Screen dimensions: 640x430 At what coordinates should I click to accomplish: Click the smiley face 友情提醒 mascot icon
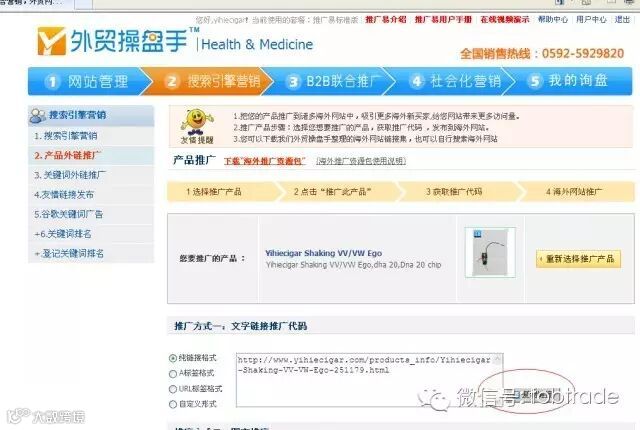click(x=198, y=122)
